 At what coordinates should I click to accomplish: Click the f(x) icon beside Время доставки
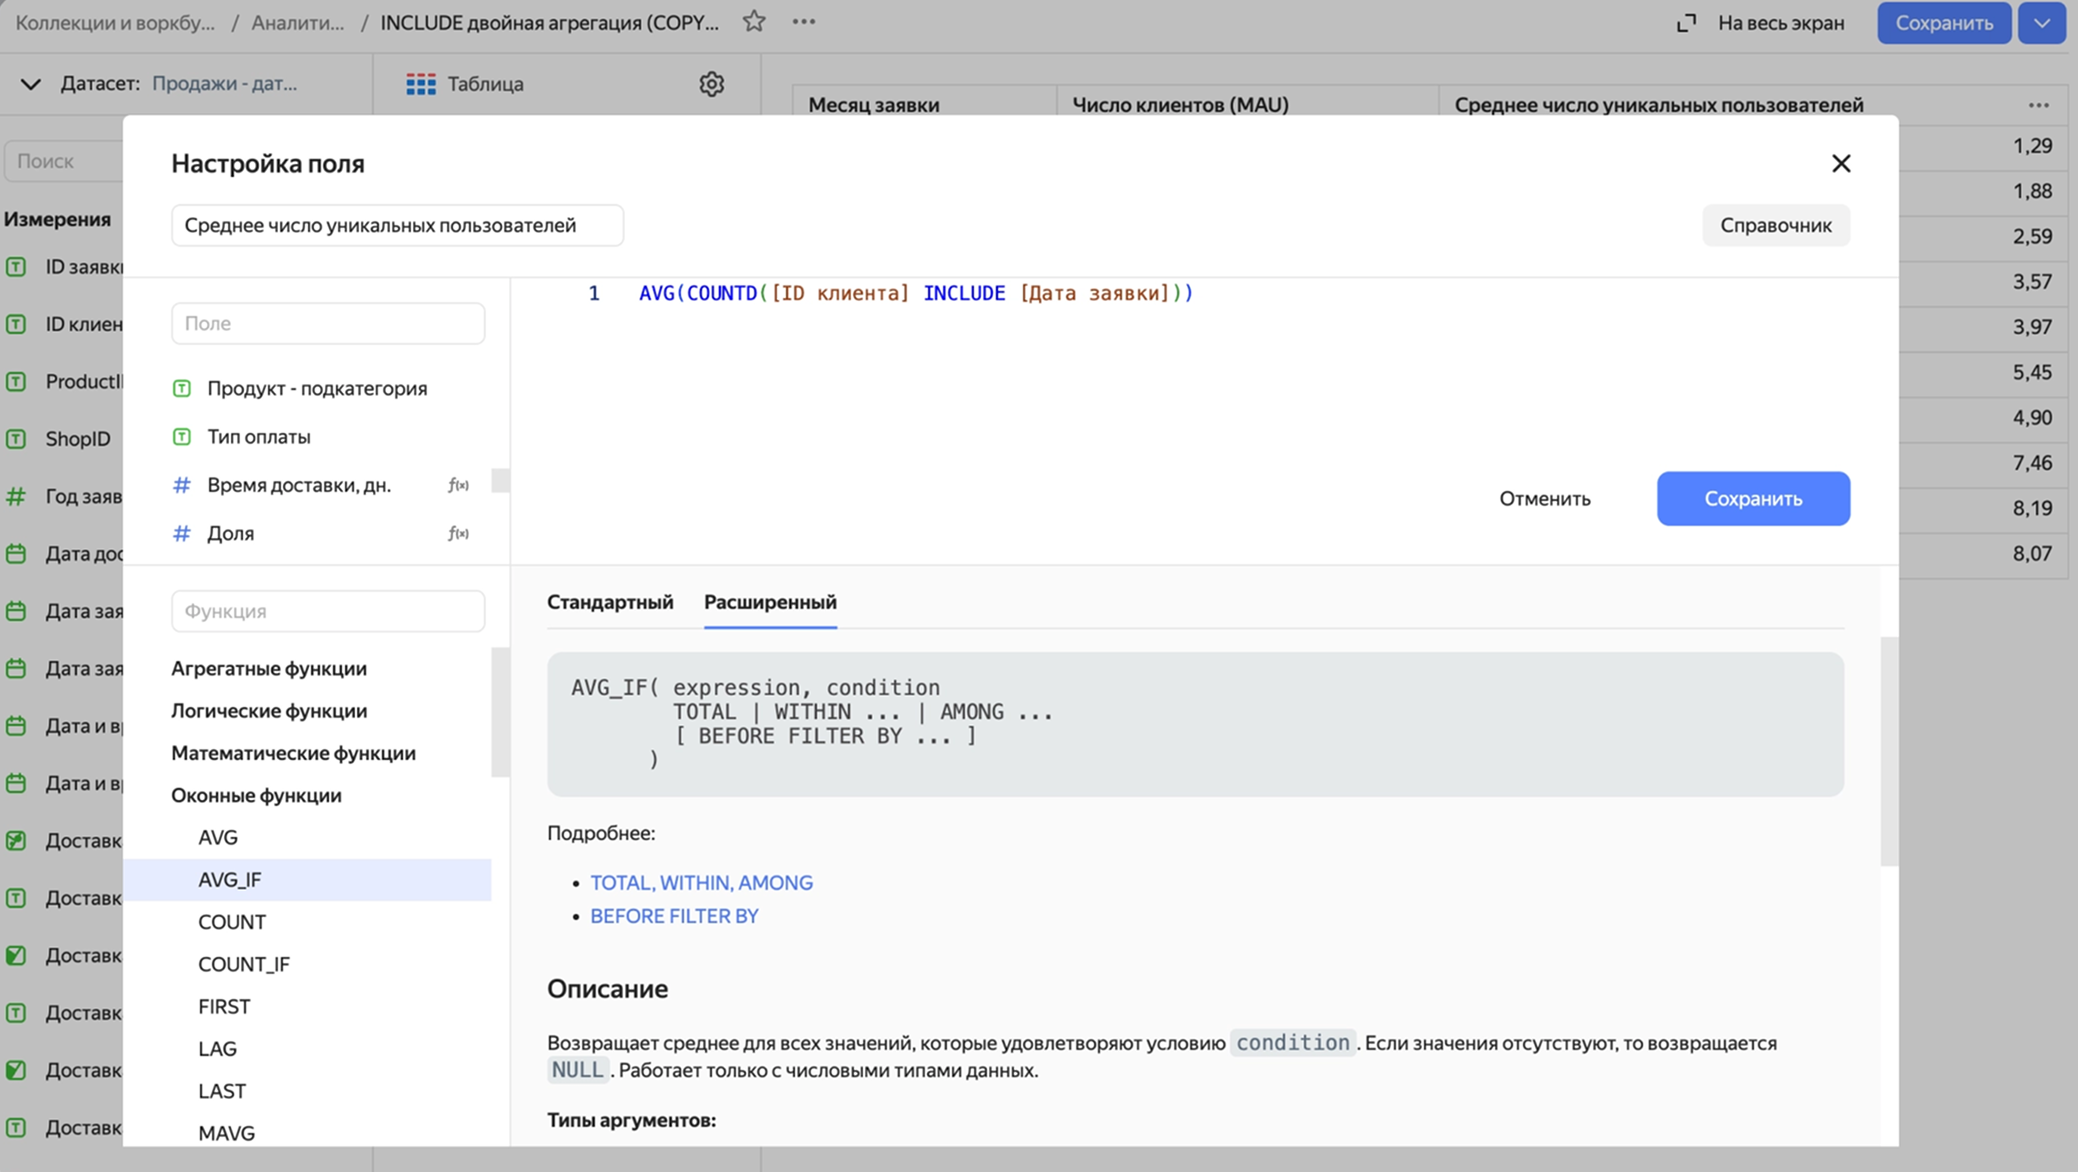click(460, 484)
